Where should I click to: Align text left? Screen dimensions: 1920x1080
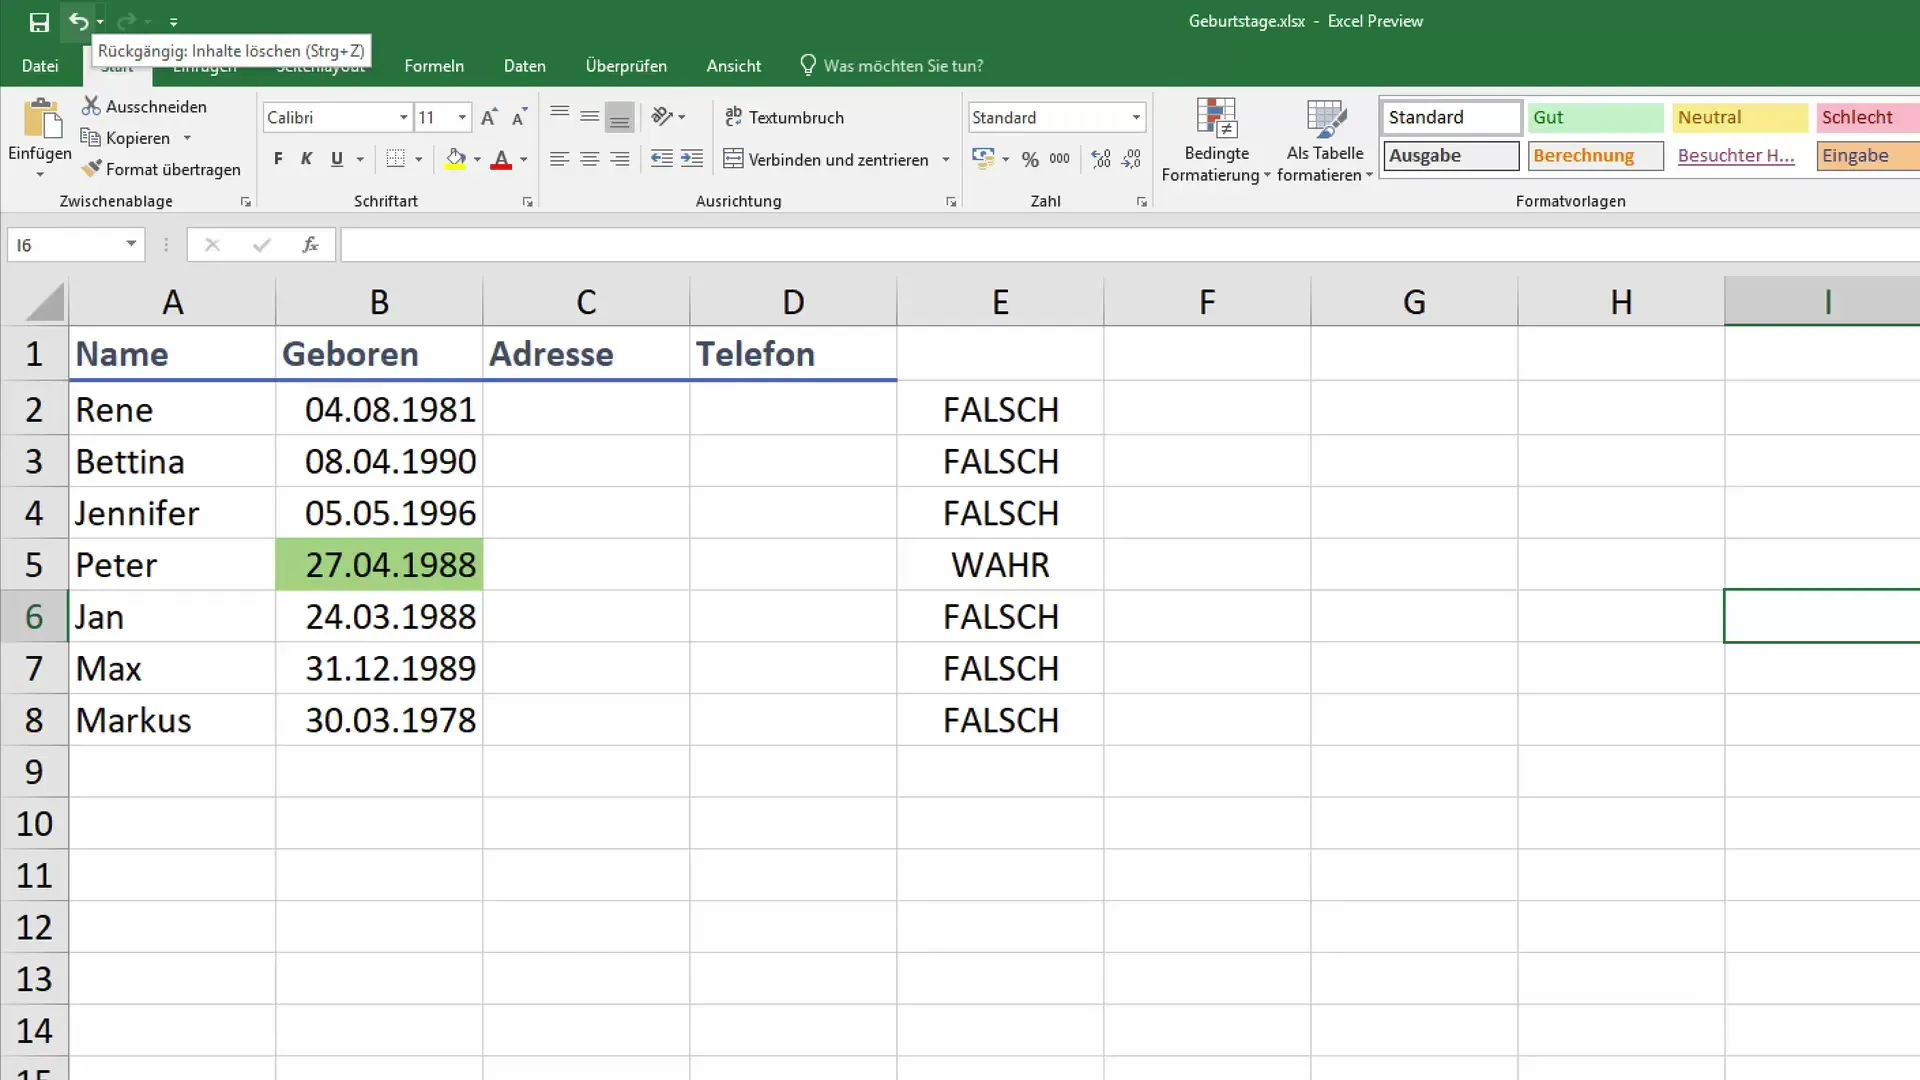(x=560, y=159)
